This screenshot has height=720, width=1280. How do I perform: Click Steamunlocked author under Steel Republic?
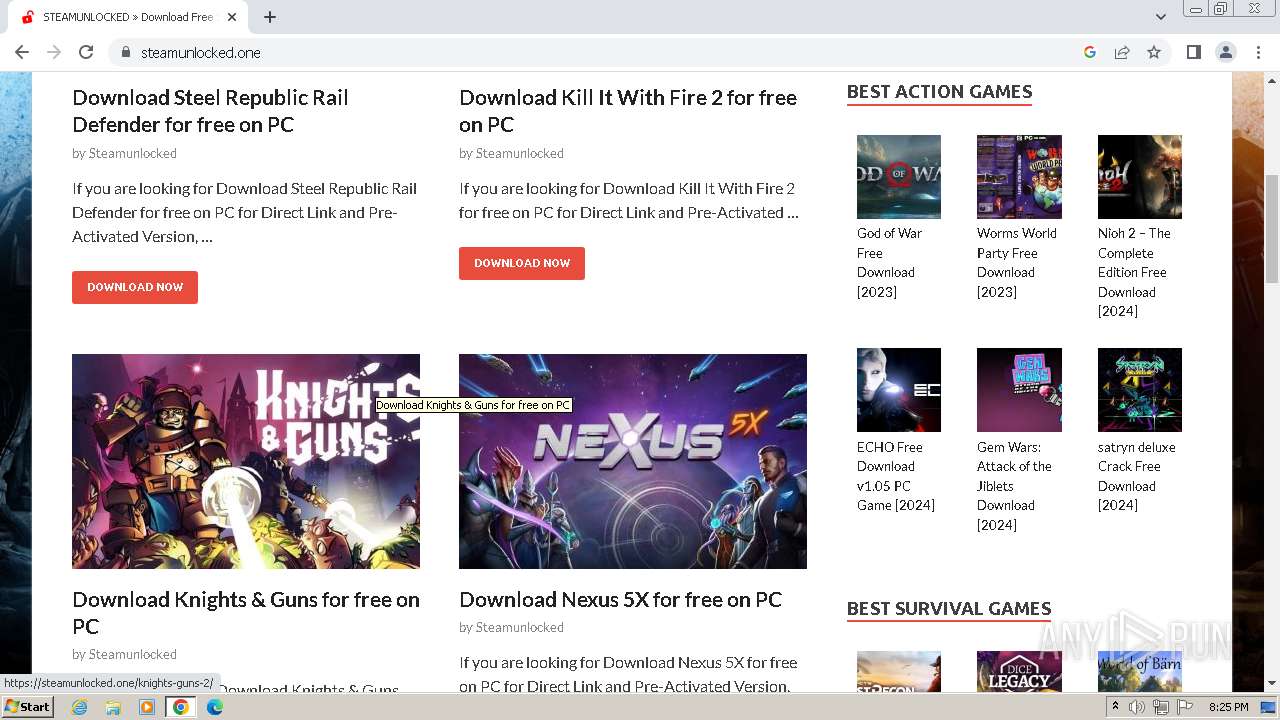[132, 153]
